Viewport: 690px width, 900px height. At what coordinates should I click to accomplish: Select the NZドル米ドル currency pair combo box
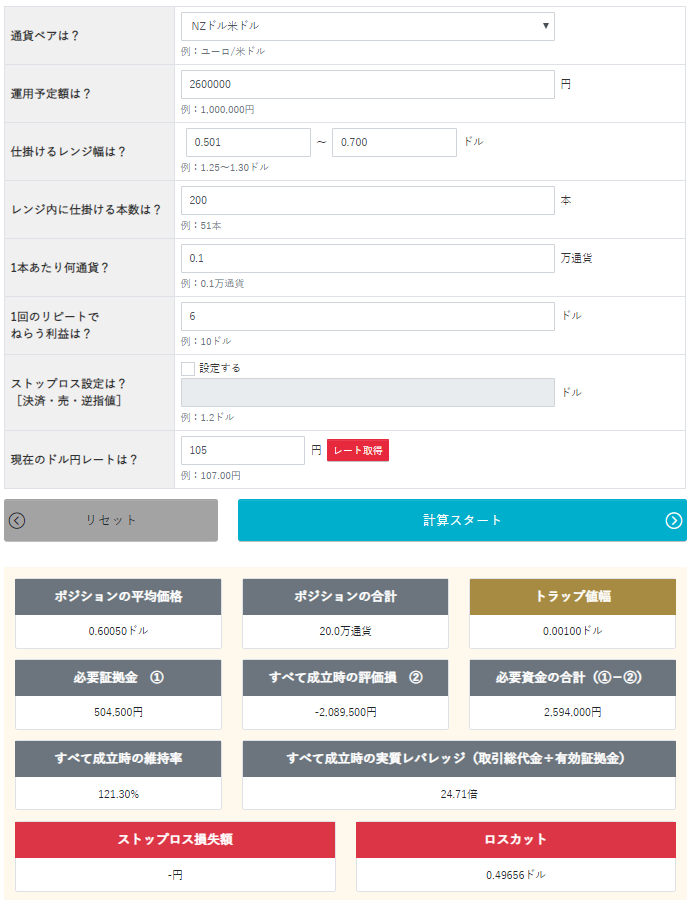click(x=367, y=26)
